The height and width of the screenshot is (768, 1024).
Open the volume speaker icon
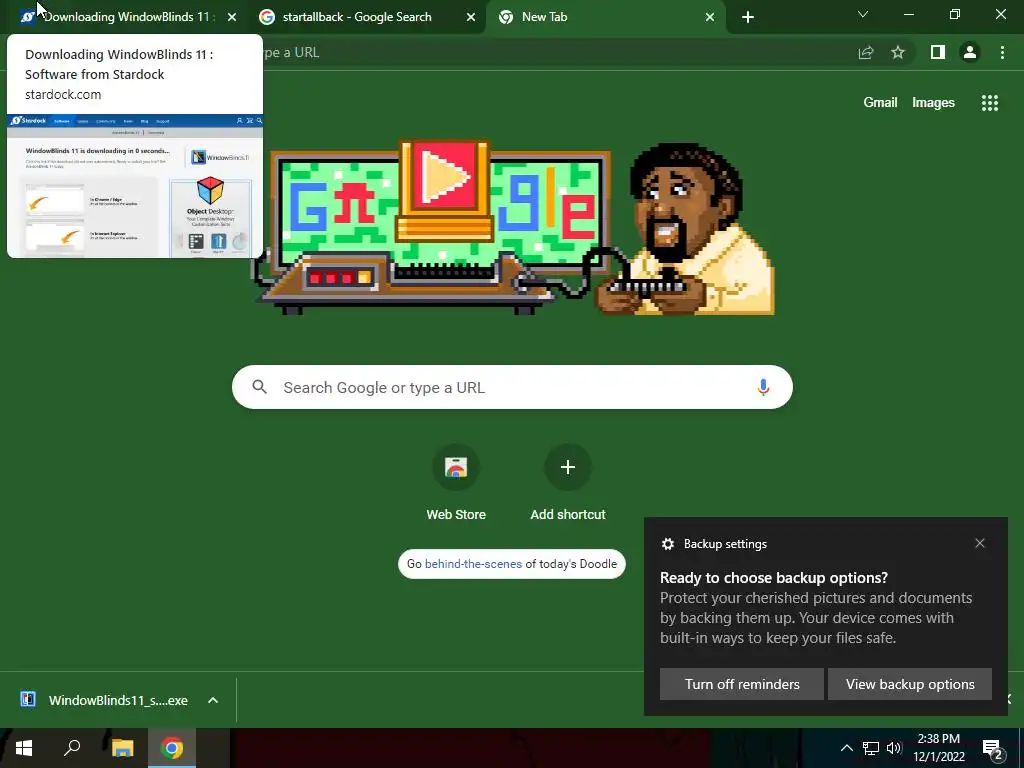895,748
